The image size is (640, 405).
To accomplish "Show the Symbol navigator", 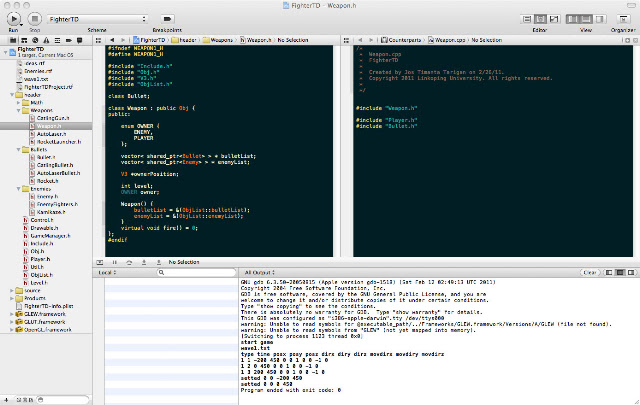I will point(24,40).
